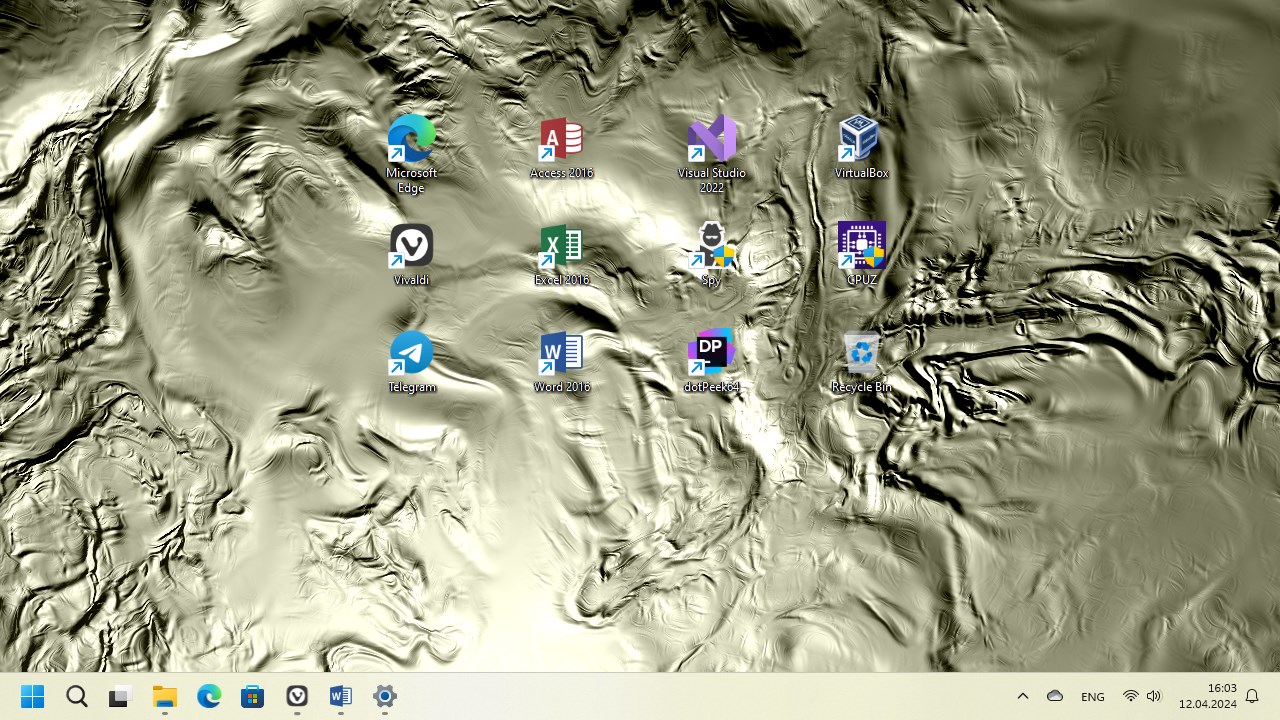
Task: Launch Edge from the taskbar
Action: 209,697
